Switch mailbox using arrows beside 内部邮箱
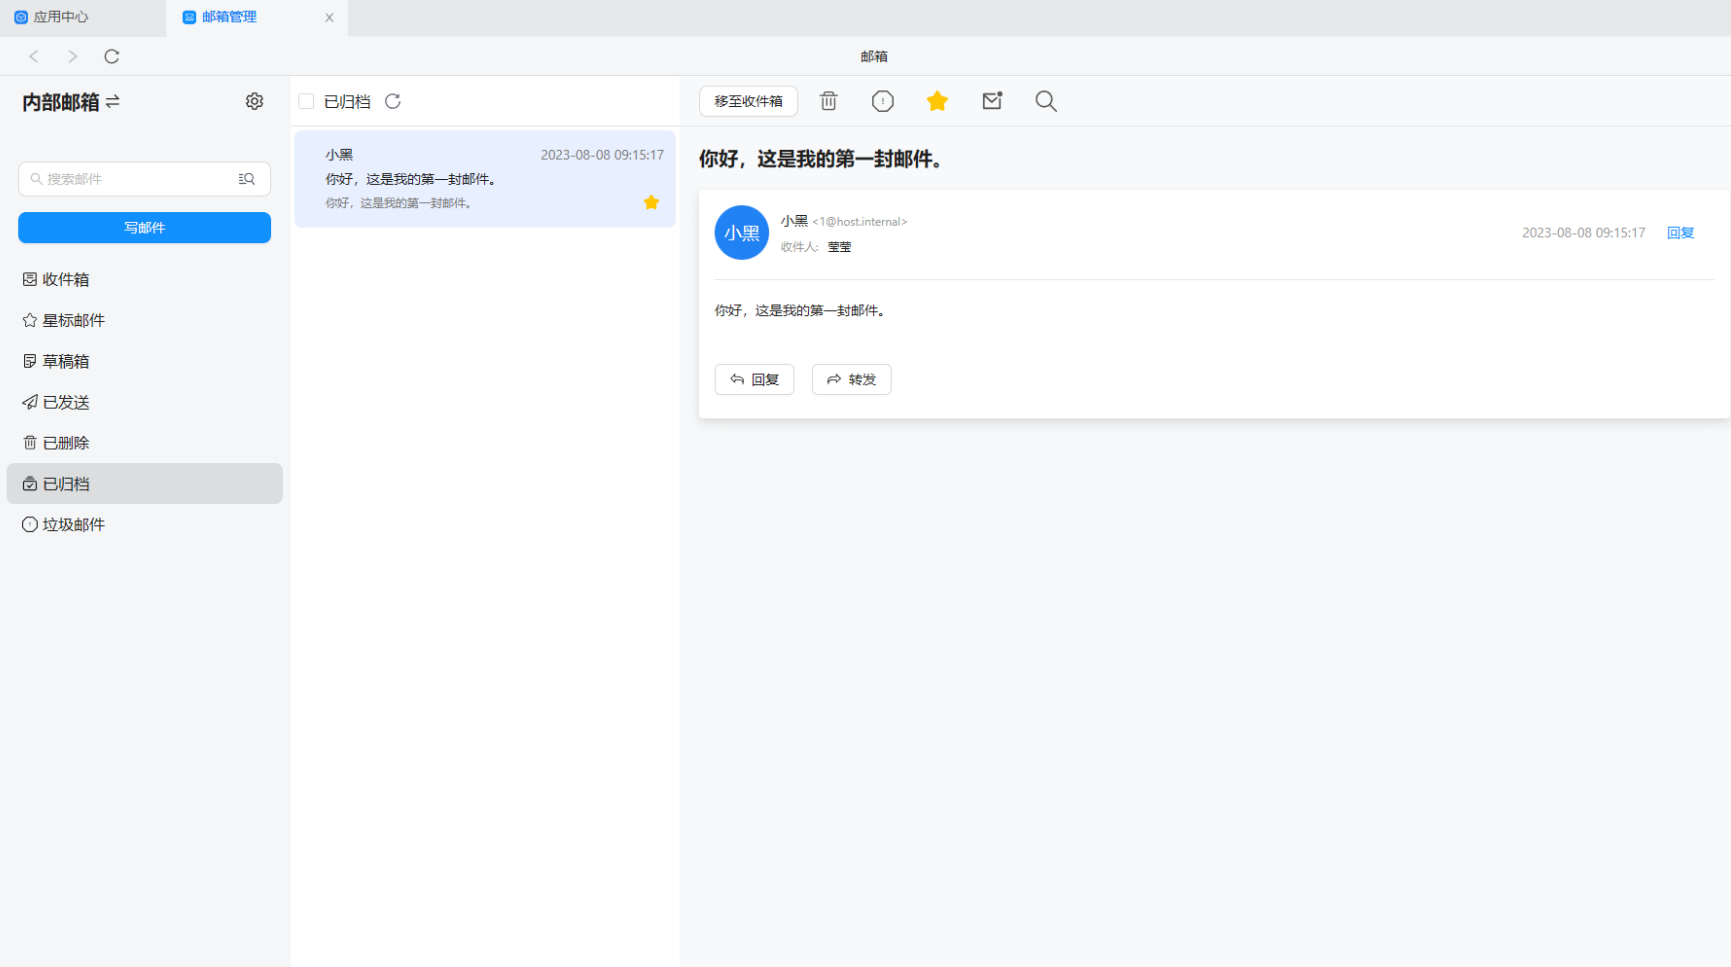Image resolution: width=1731 pixels, height=967 pixels. (x=113, y=101)
